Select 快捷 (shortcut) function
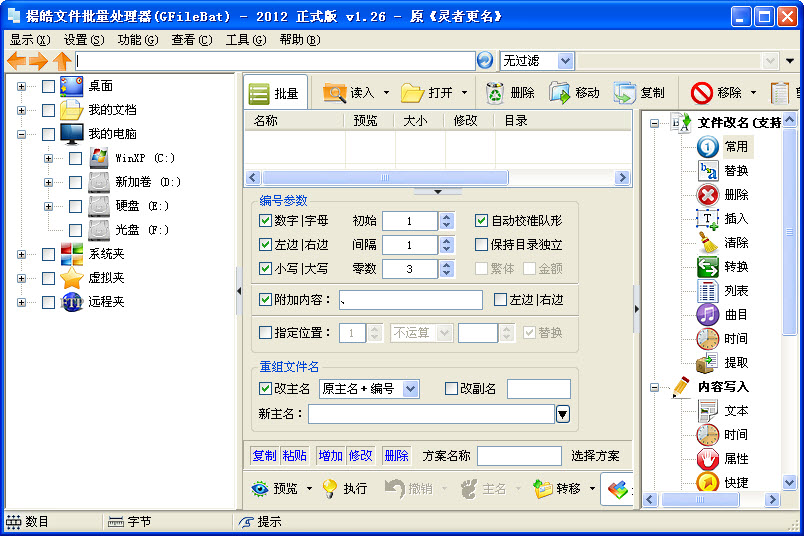 pyautogui.click(x=736, y=483)
